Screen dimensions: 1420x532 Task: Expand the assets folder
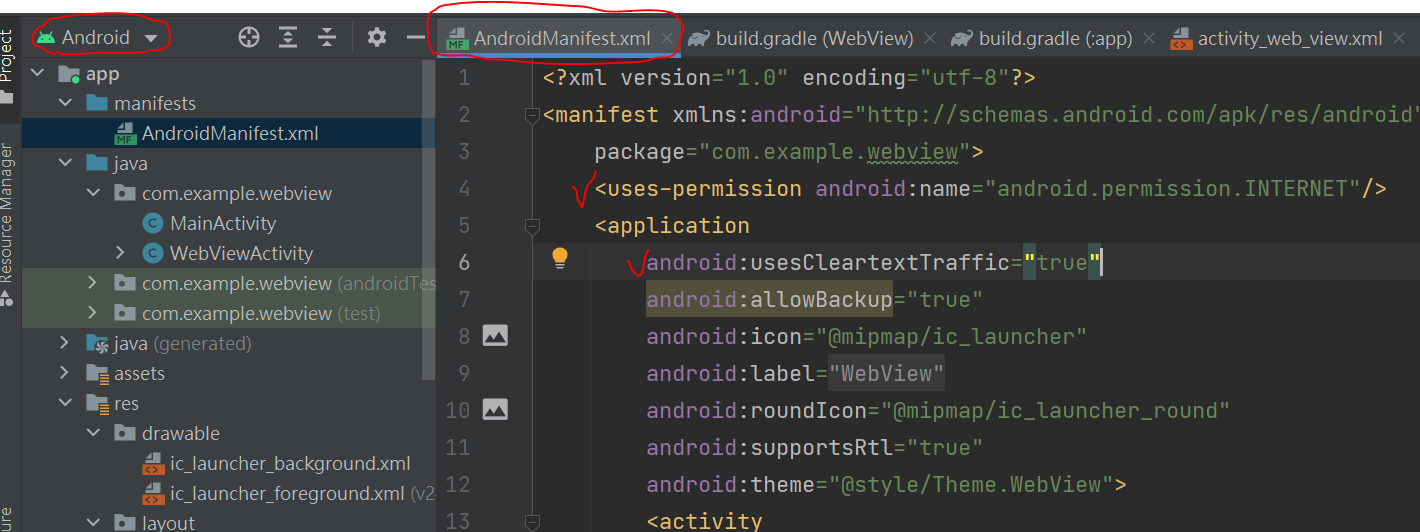66,374
